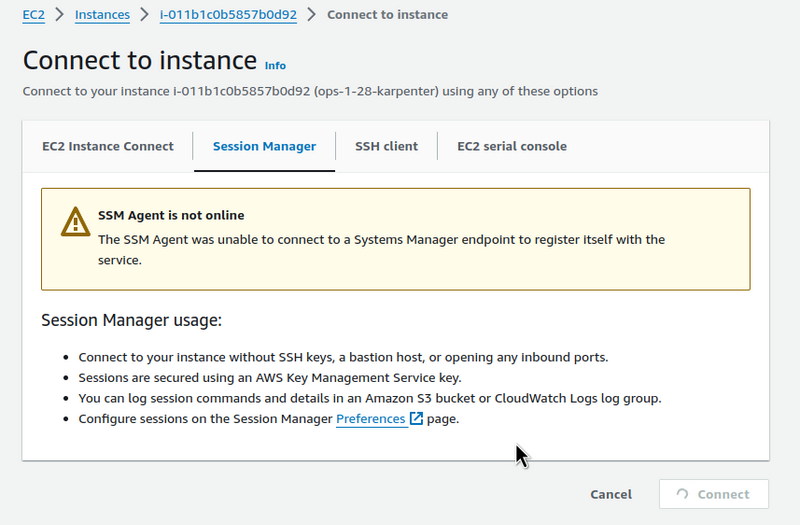Click the Session Manager usage heading
The height and width of the screenshot is (525, 800).
(x=132, y=320)
